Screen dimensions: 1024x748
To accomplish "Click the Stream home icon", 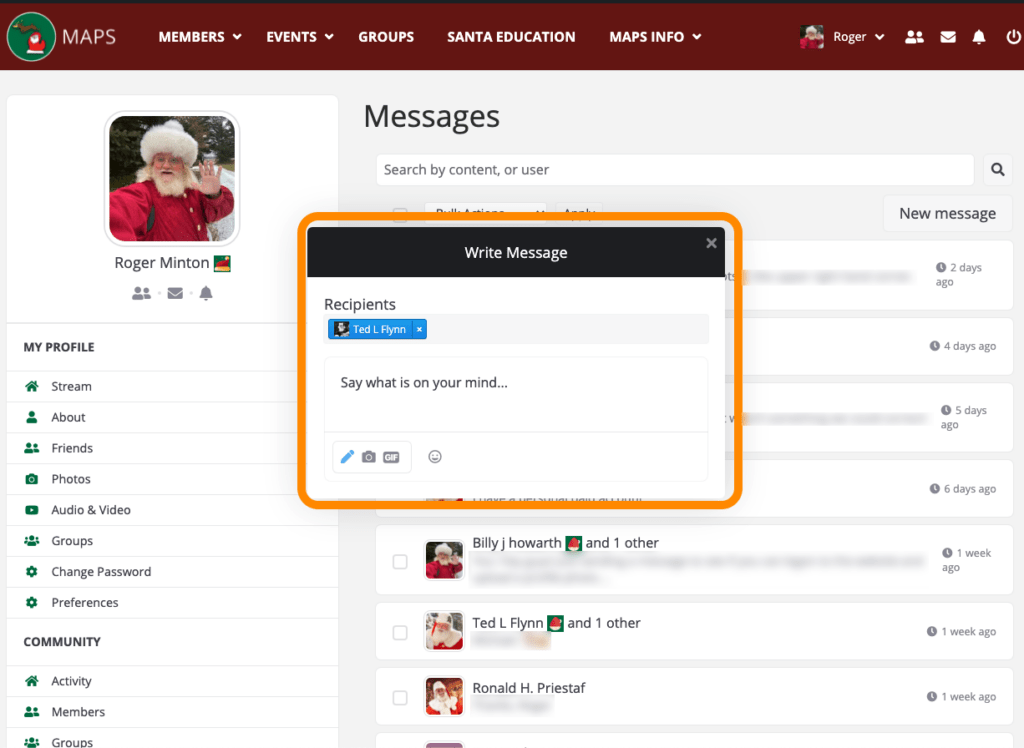I will pos(31,386).
